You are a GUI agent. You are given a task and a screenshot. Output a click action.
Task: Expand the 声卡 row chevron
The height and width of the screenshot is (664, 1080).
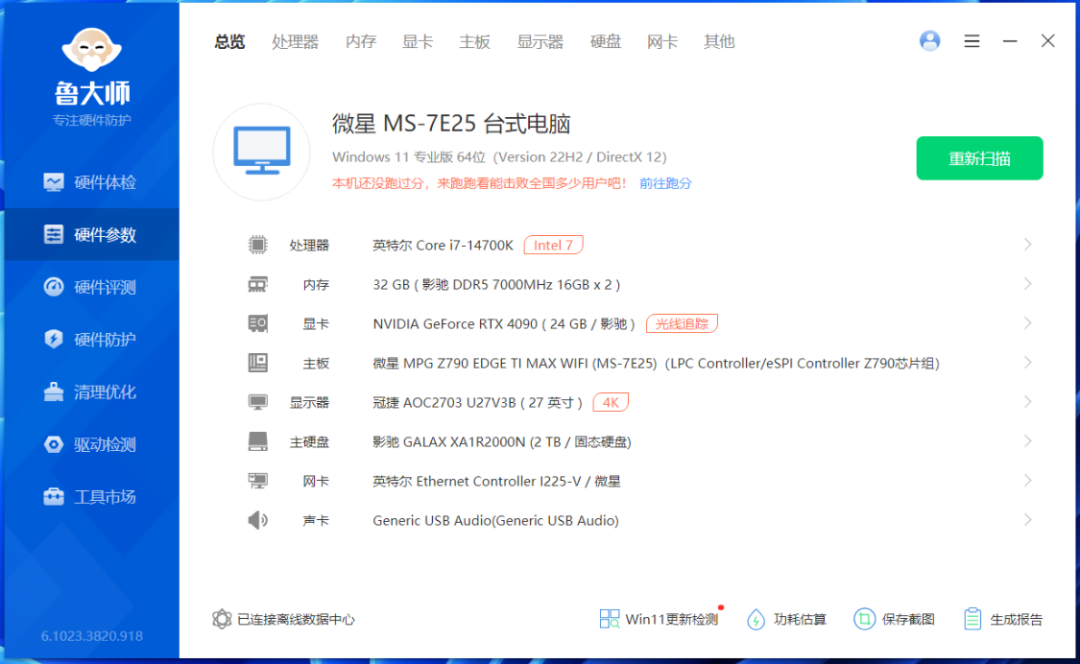[x=1028, y=519]
